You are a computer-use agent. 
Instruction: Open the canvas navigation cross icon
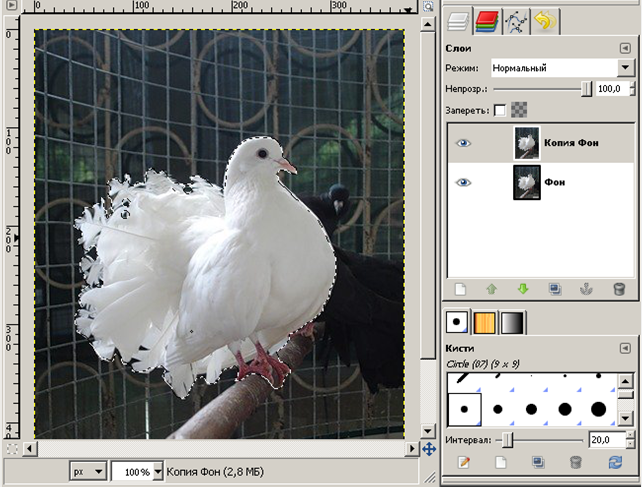429,449
